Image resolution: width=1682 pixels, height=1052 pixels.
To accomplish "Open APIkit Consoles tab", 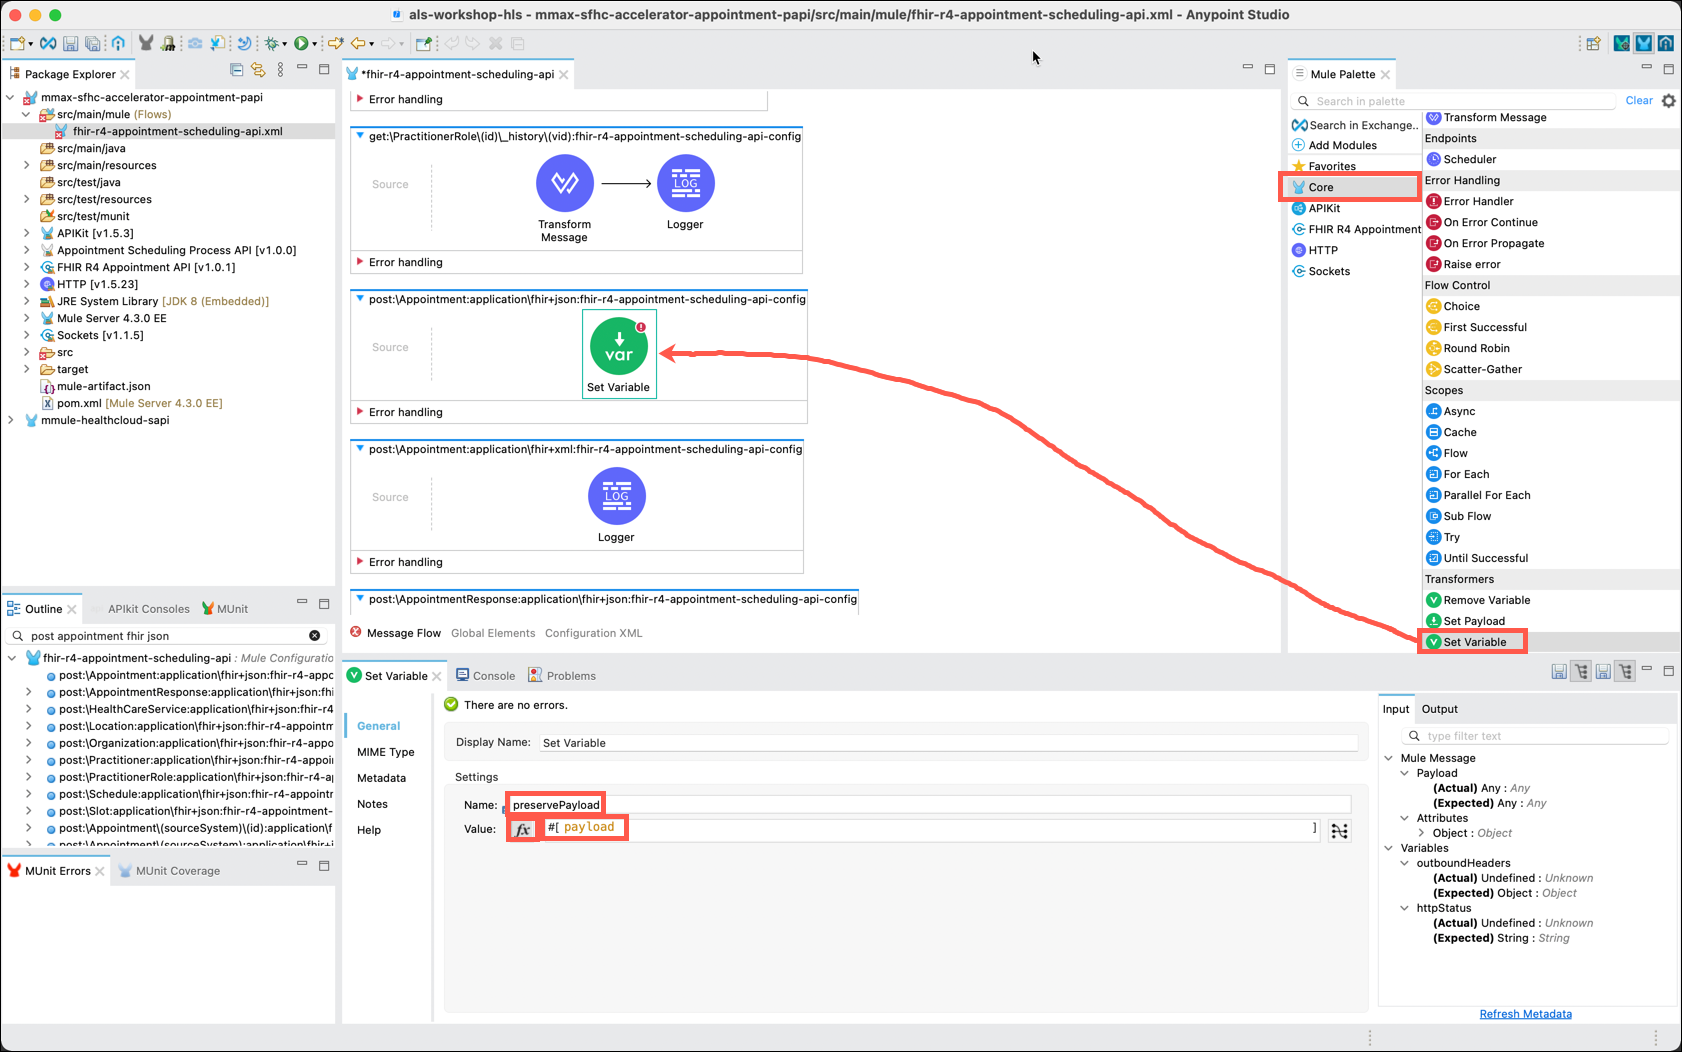I will pos(149,609).
